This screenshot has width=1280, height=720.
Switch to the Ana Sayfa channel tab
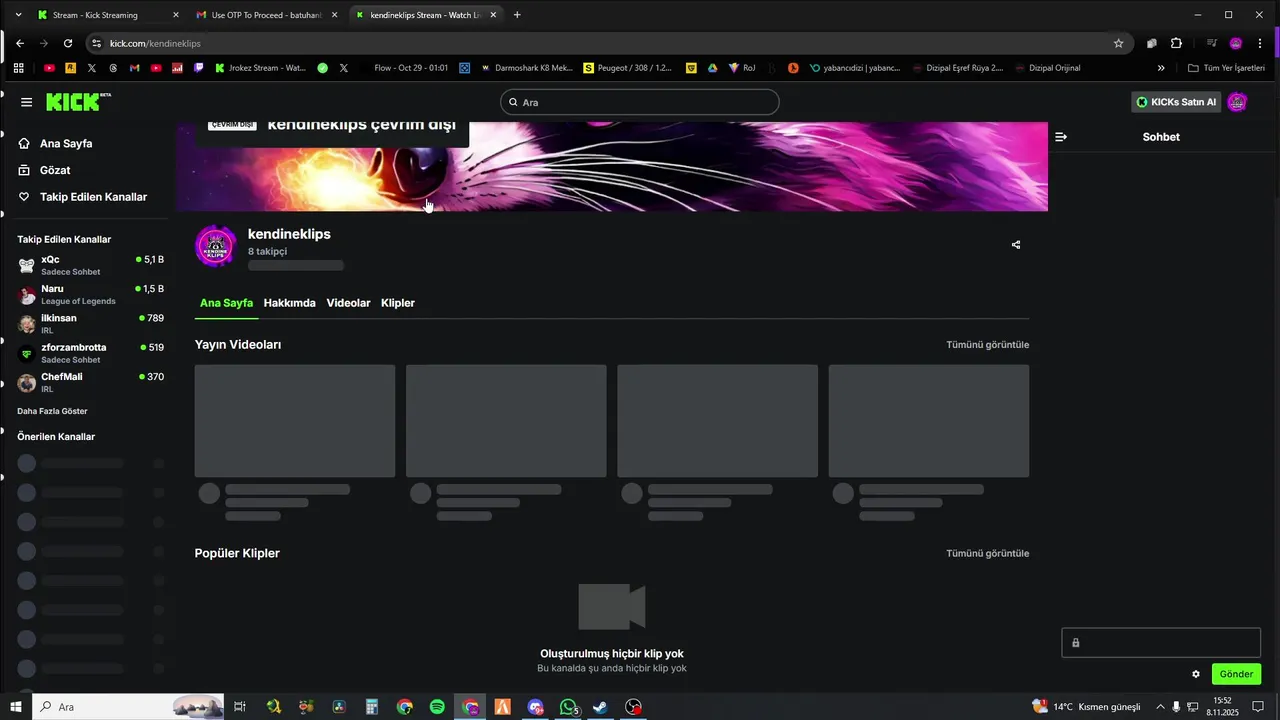click(226, 303)
